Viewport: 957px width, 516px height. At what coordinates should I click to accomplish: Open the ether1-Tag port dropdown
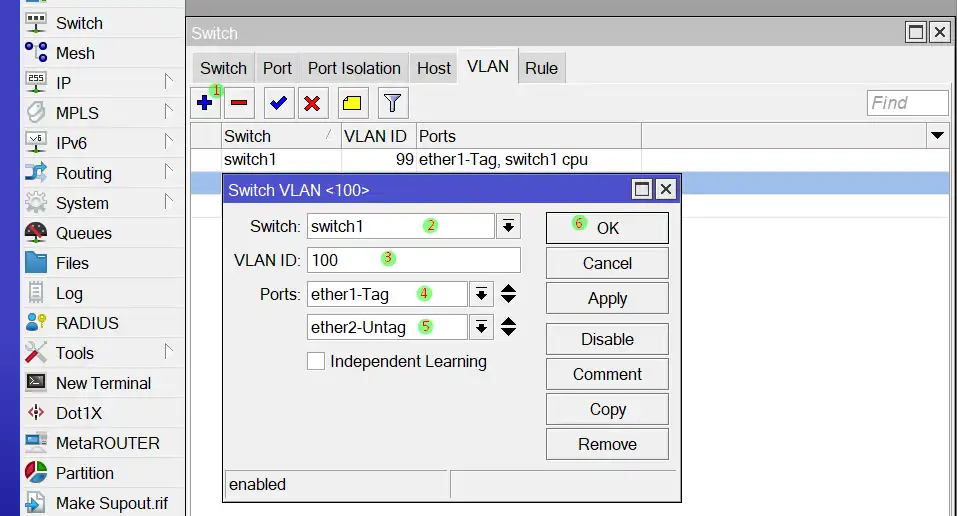[482, 294]
